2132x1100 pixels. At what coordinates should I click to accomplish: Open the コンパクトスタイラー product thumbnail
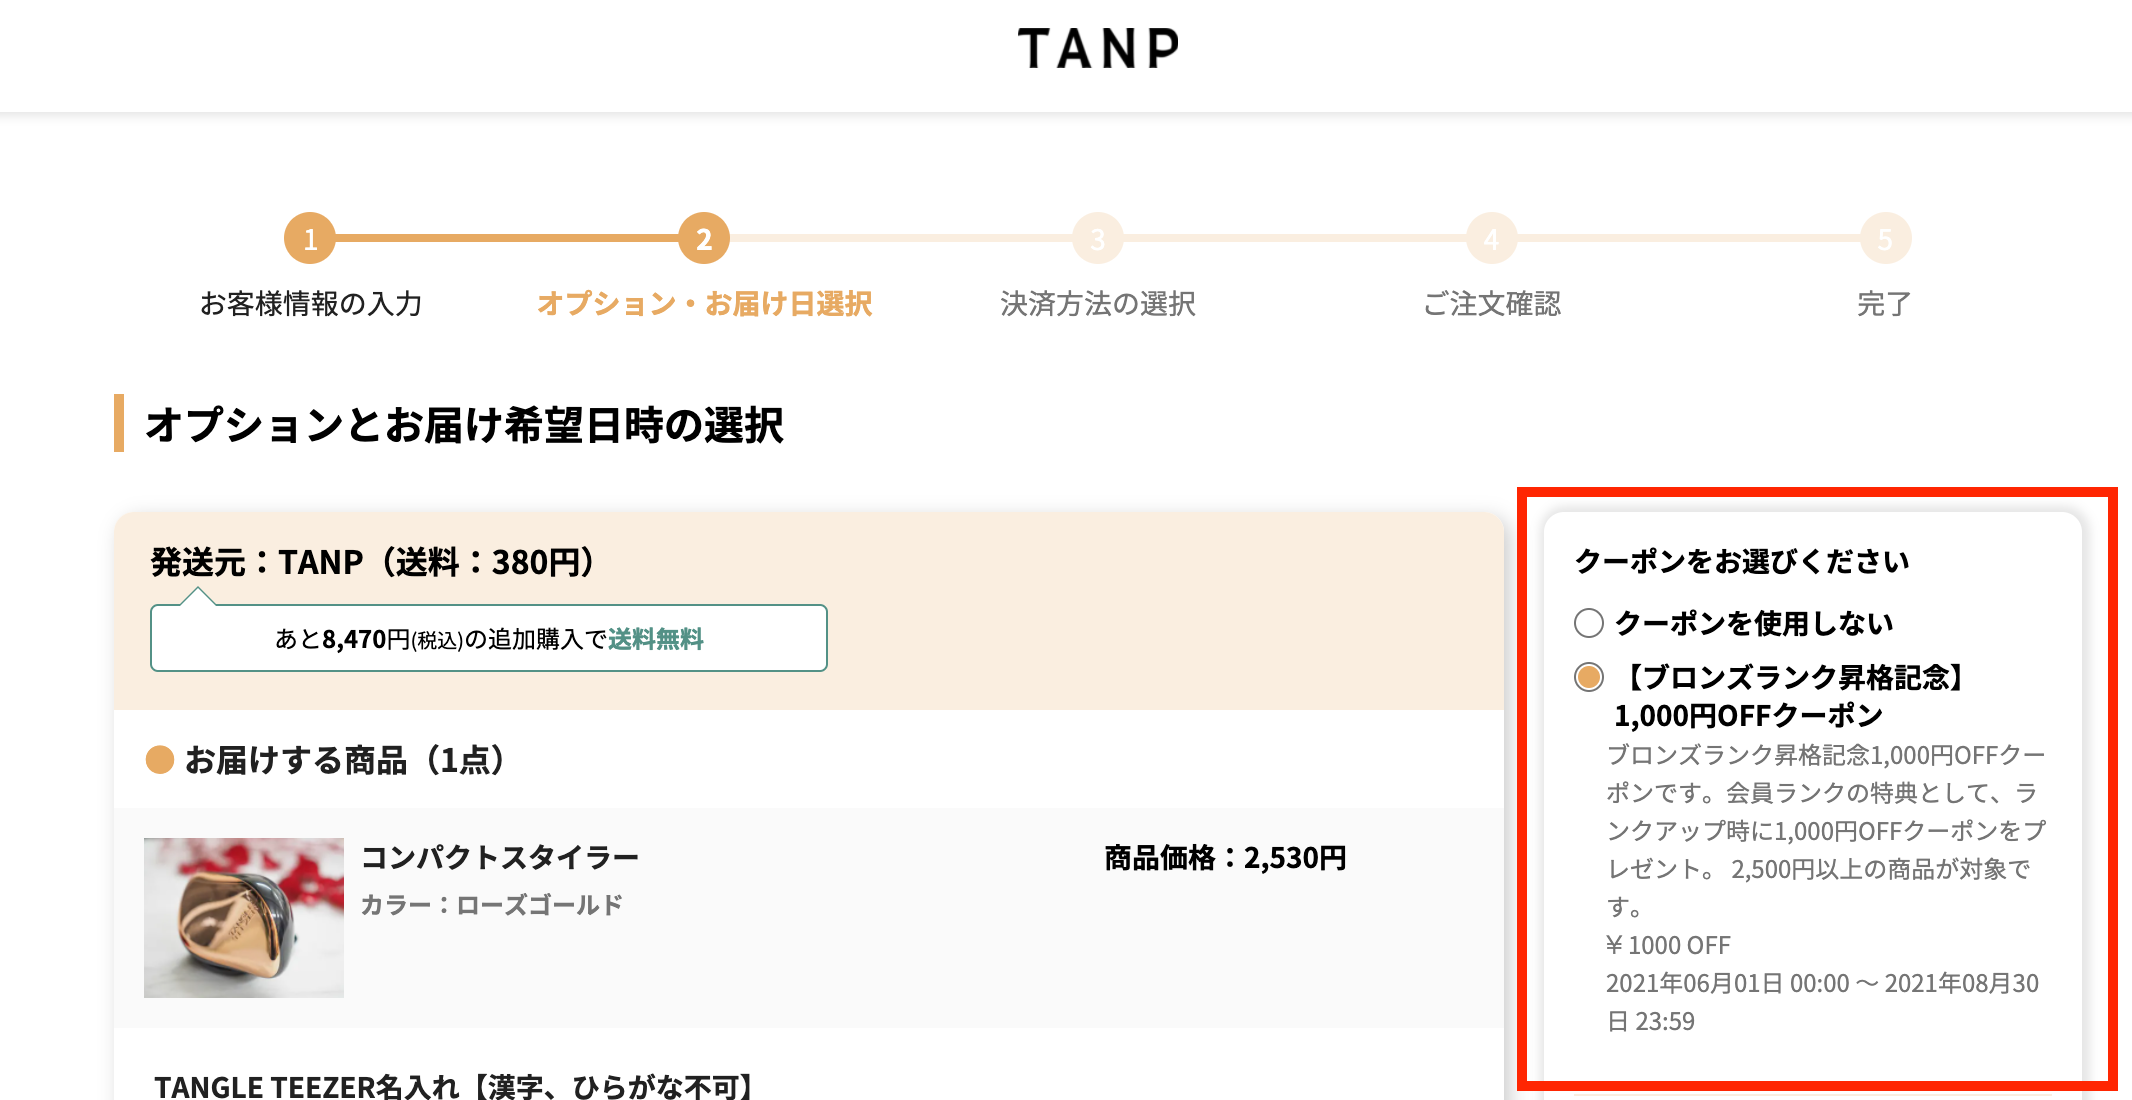(x=244, y=917)
